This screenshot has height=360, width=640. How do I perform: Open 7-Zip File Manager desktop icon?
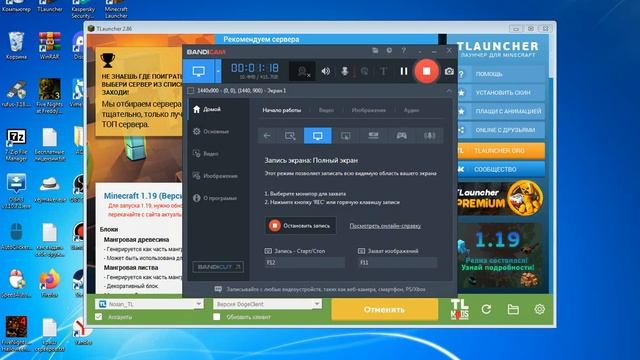(x=16, y=145)
